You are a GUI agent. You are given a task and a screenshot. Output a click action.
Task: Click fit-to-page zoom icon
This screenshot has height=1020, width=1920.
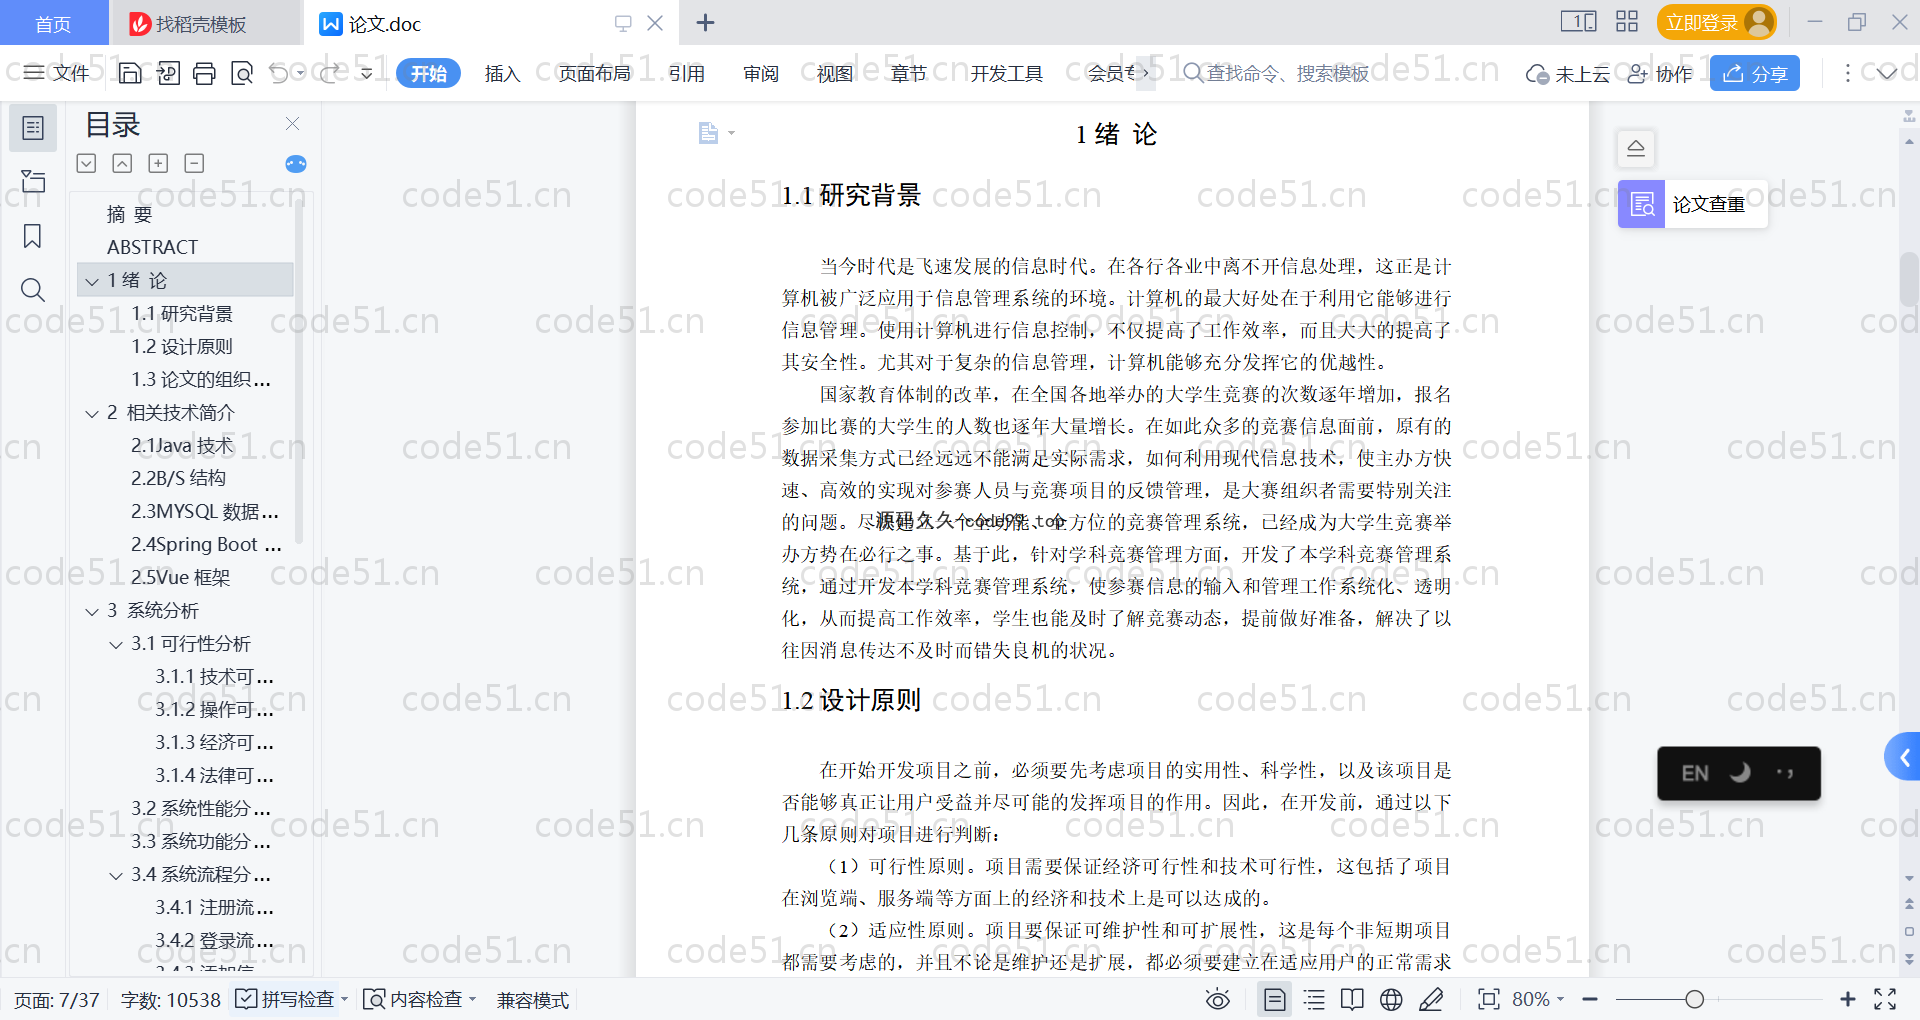point(1489,999)
